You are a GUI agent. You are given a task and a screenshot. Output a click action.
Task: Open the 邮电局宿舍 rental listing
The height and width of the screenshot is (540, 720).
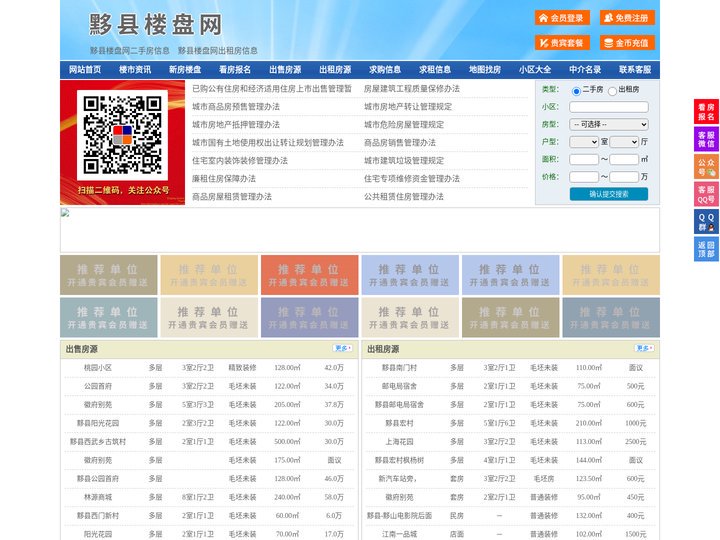(399, 386)
